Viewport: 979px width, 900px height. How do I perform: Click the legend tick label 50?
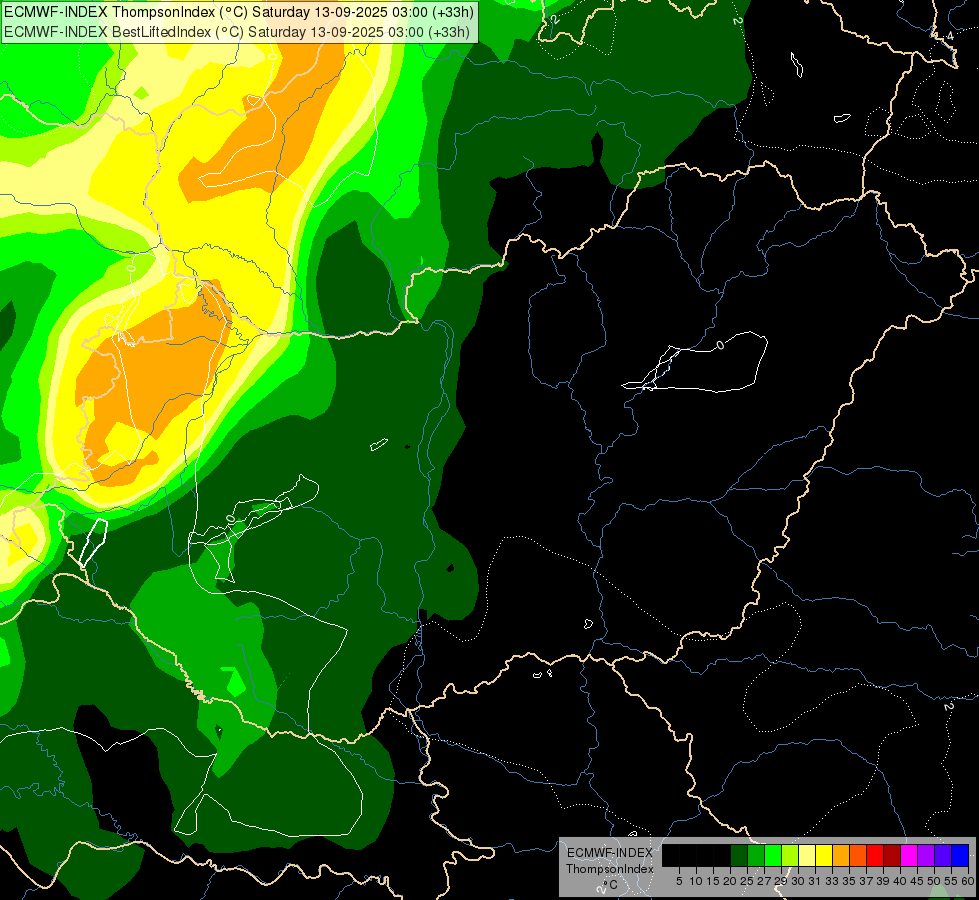coord(934,881)
